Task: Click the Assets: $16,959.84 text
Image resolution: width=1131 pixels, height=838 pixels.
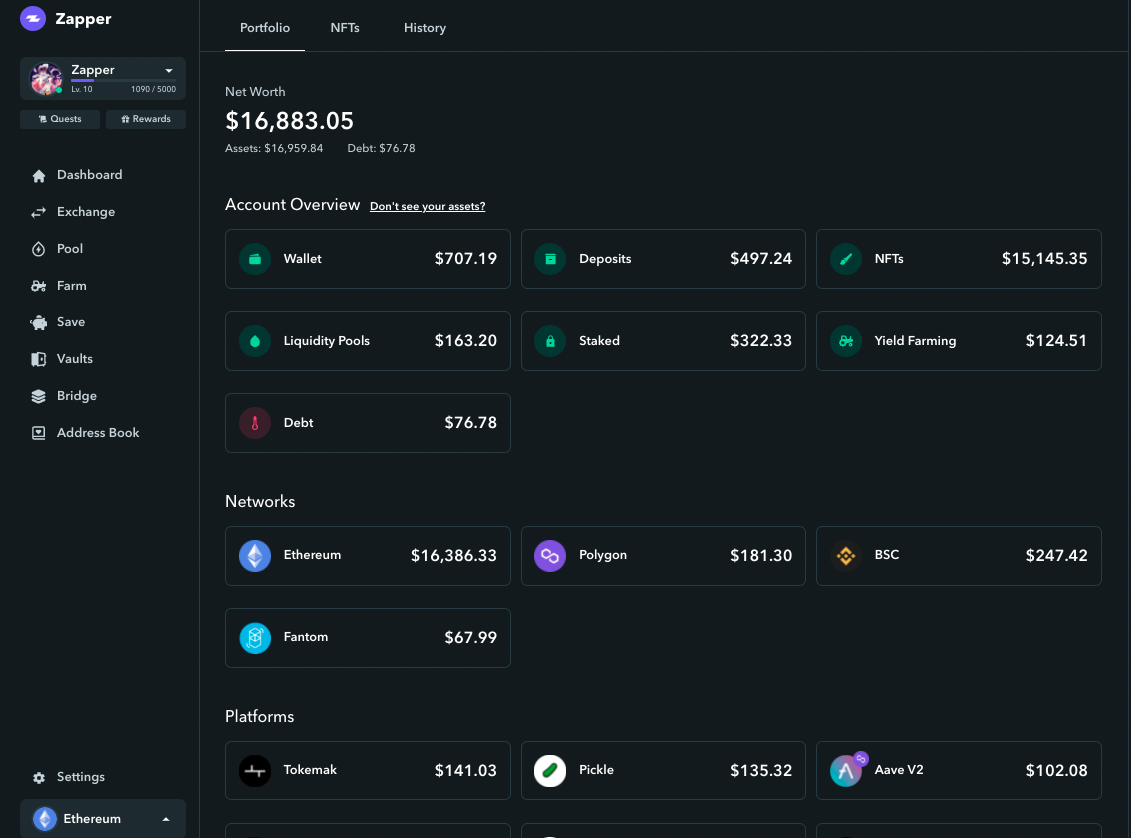Action: tap(274, 149)
